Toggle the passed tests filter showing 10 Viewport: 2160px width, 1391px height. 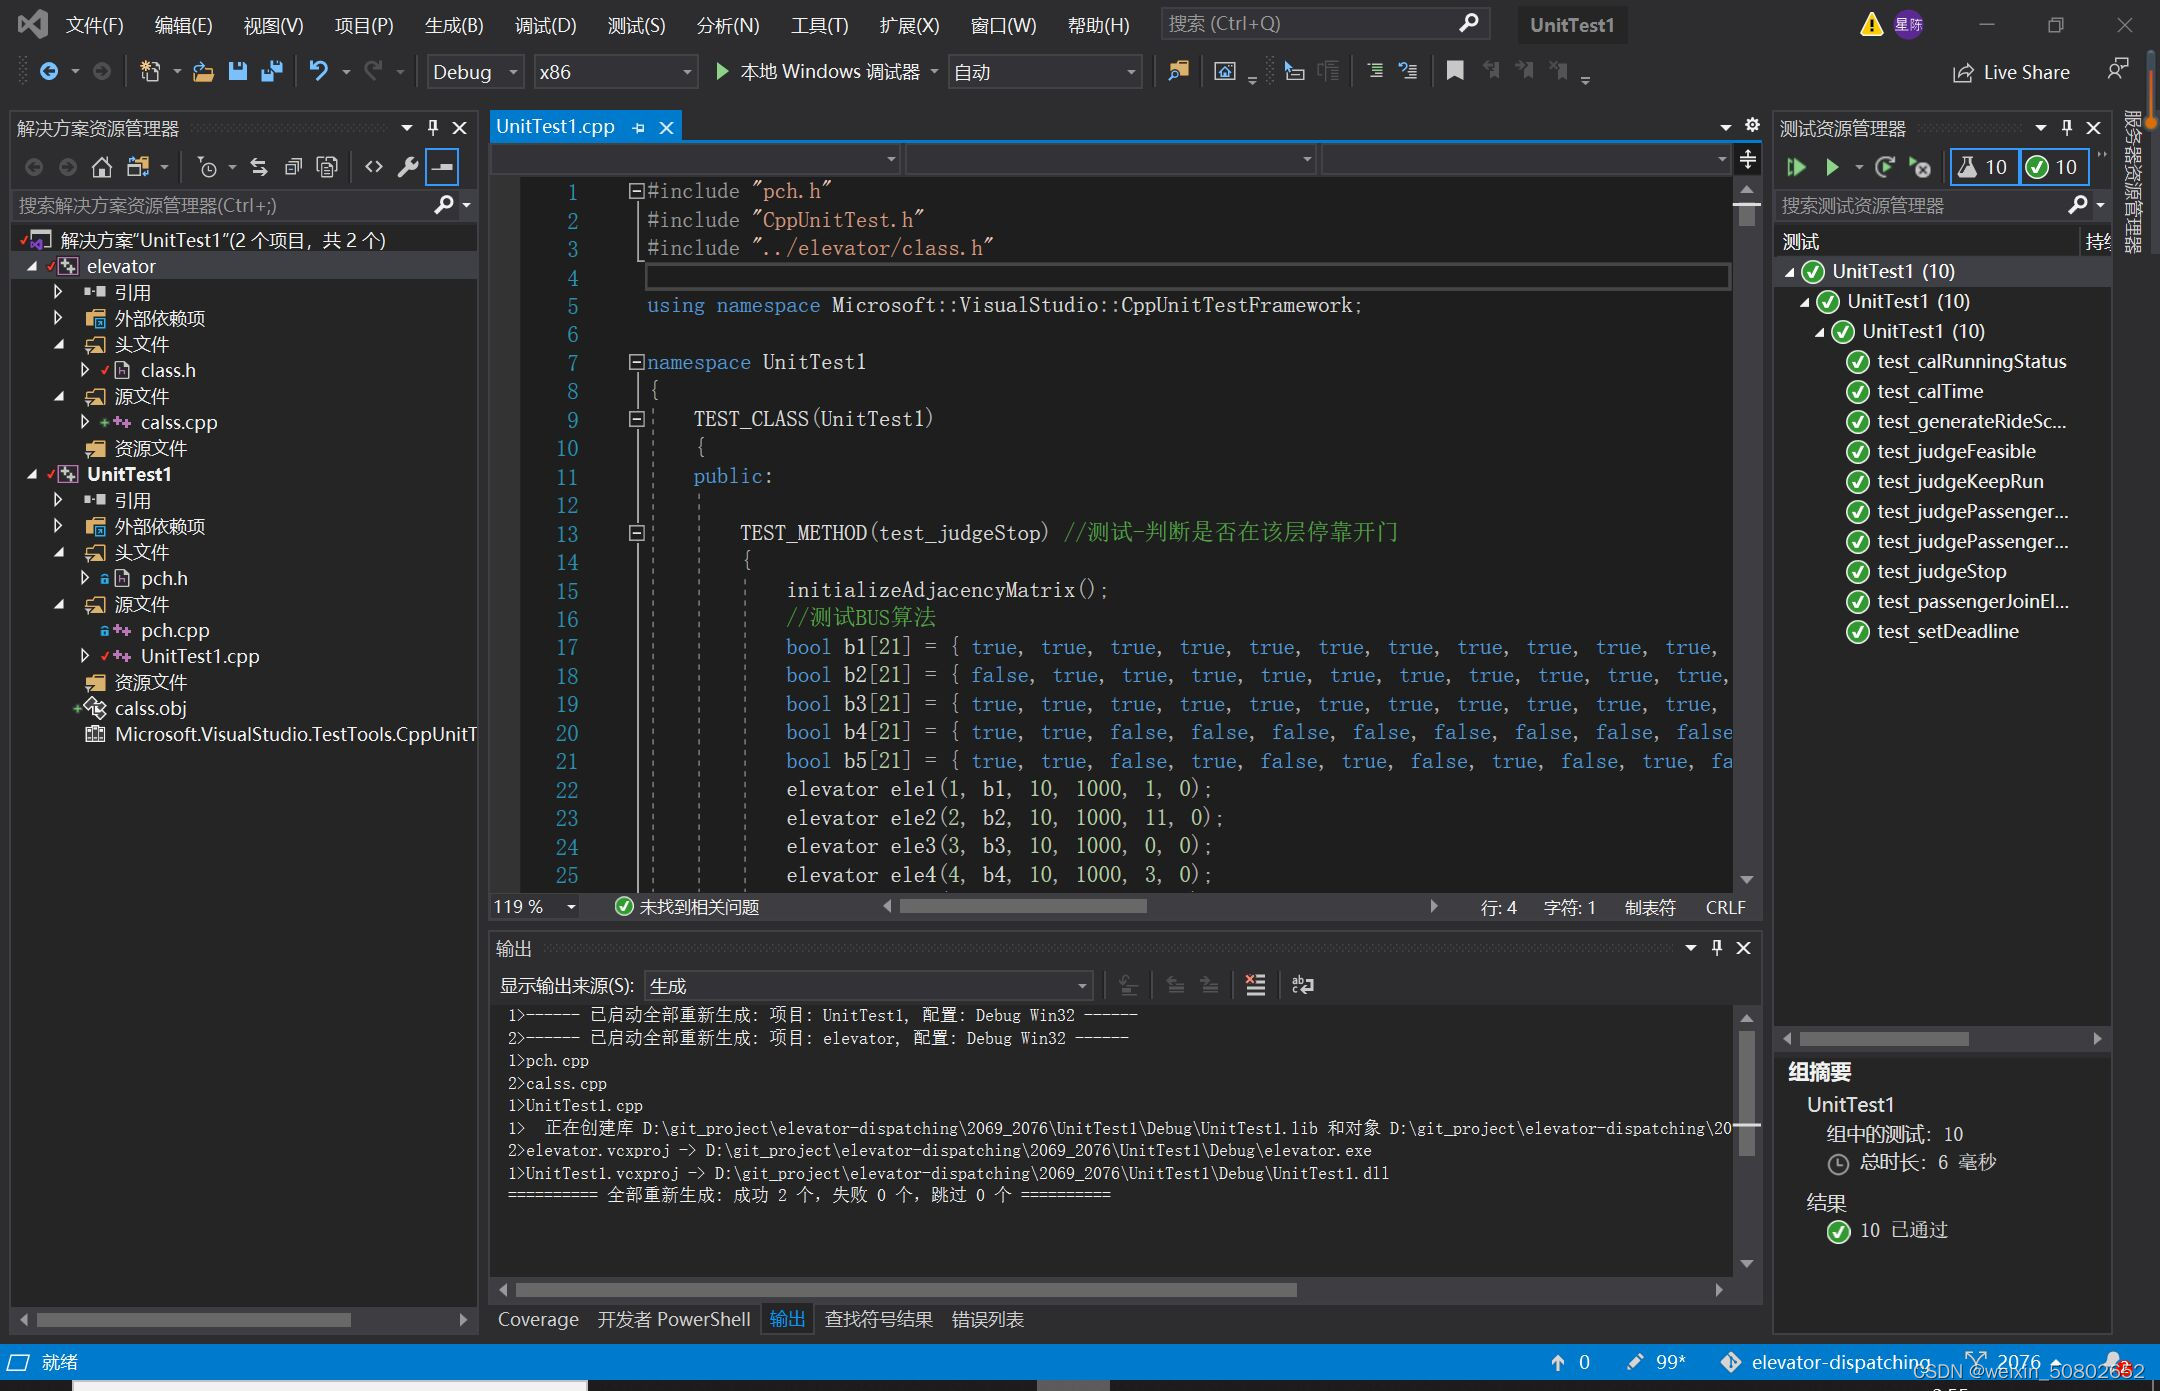click(2053, 167)
